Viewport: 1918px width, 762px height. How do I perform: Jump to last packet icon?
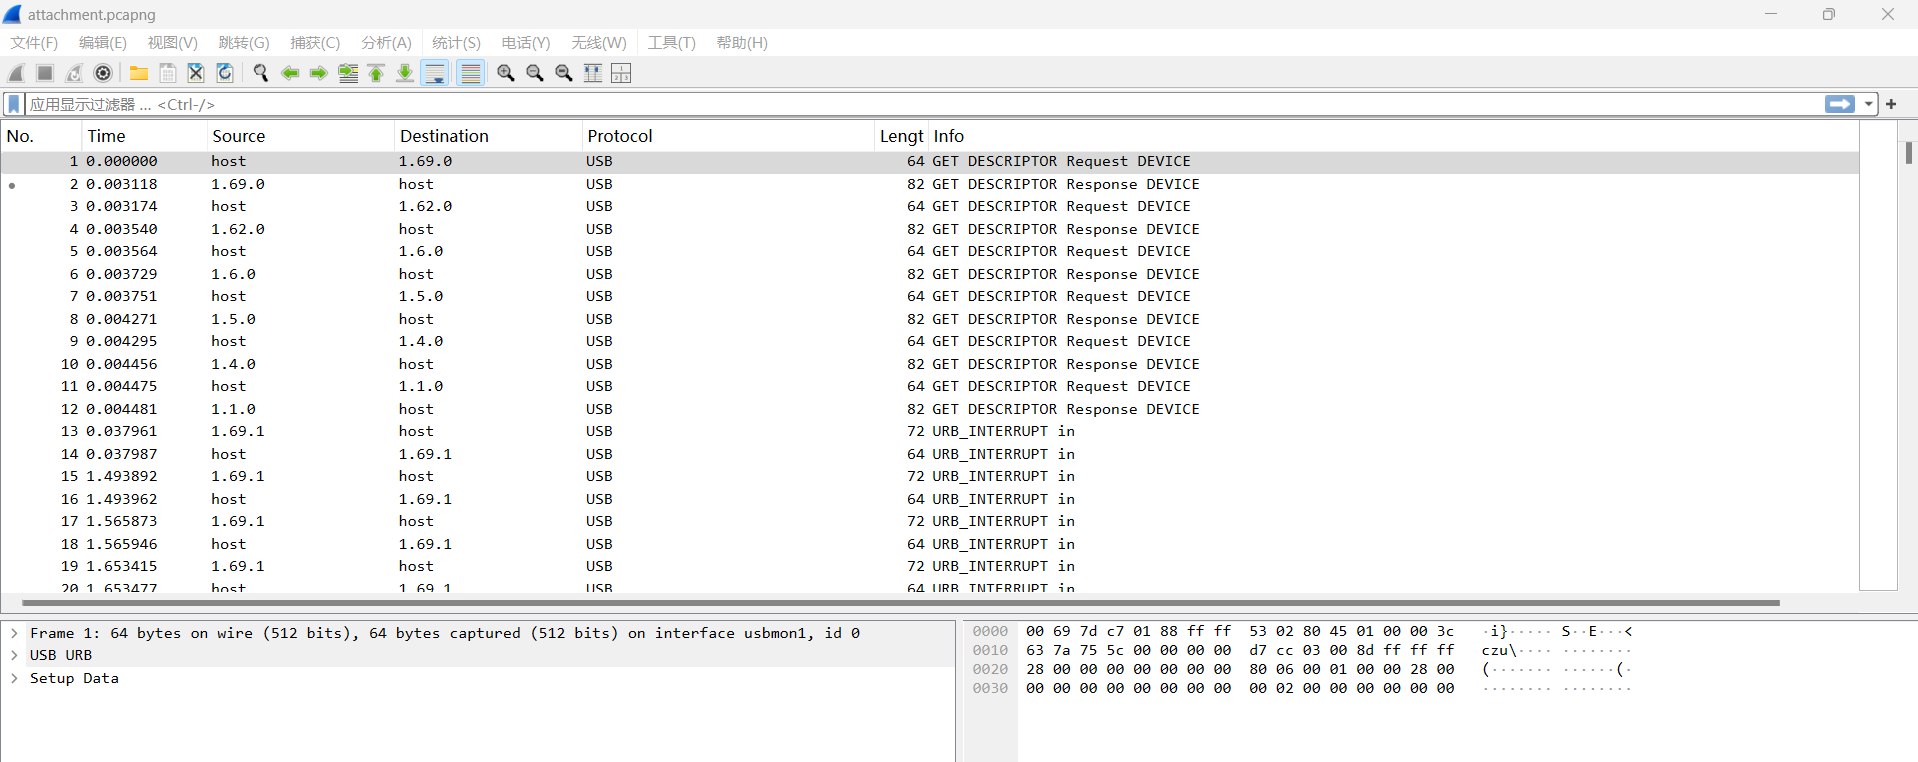pyautogui.click(x=405, y=73)
